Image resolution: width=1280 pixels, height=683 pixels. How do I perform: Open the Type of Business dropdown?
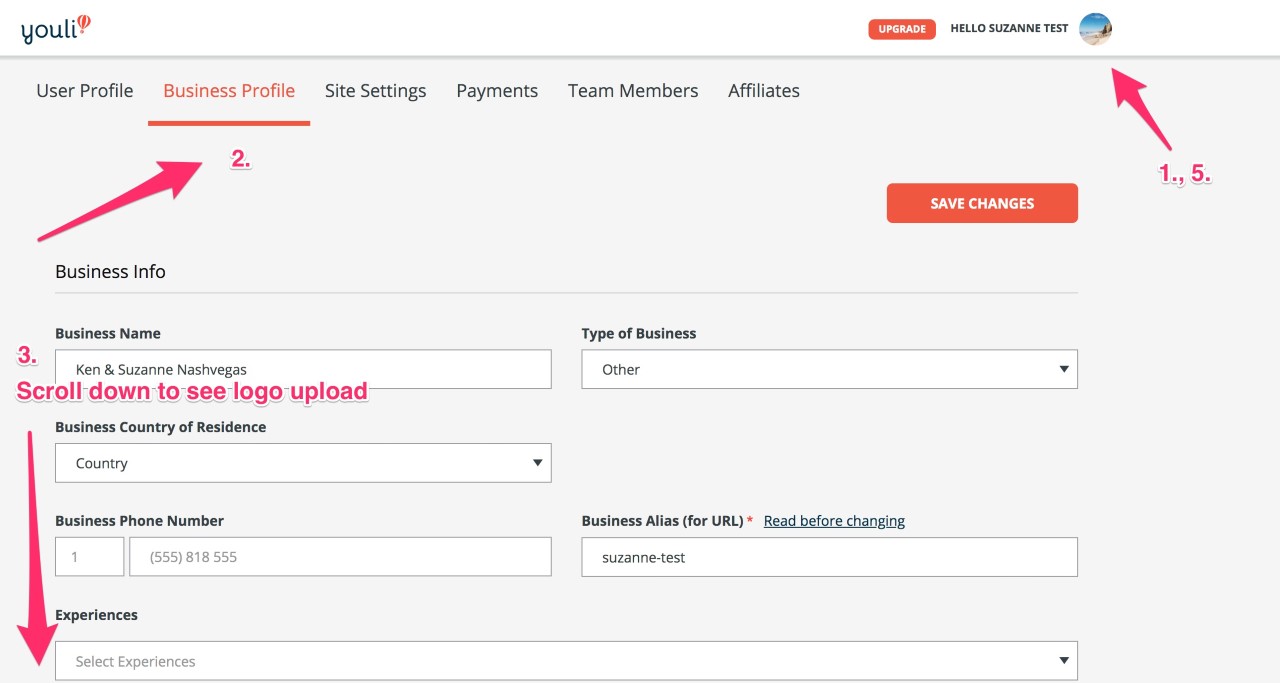830,369
